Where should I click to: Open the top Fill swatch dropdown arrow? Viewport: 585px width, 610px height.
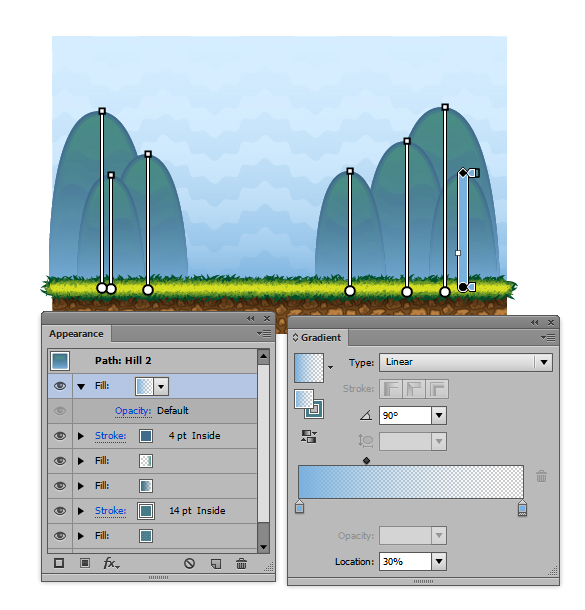[x=161, y=386]
